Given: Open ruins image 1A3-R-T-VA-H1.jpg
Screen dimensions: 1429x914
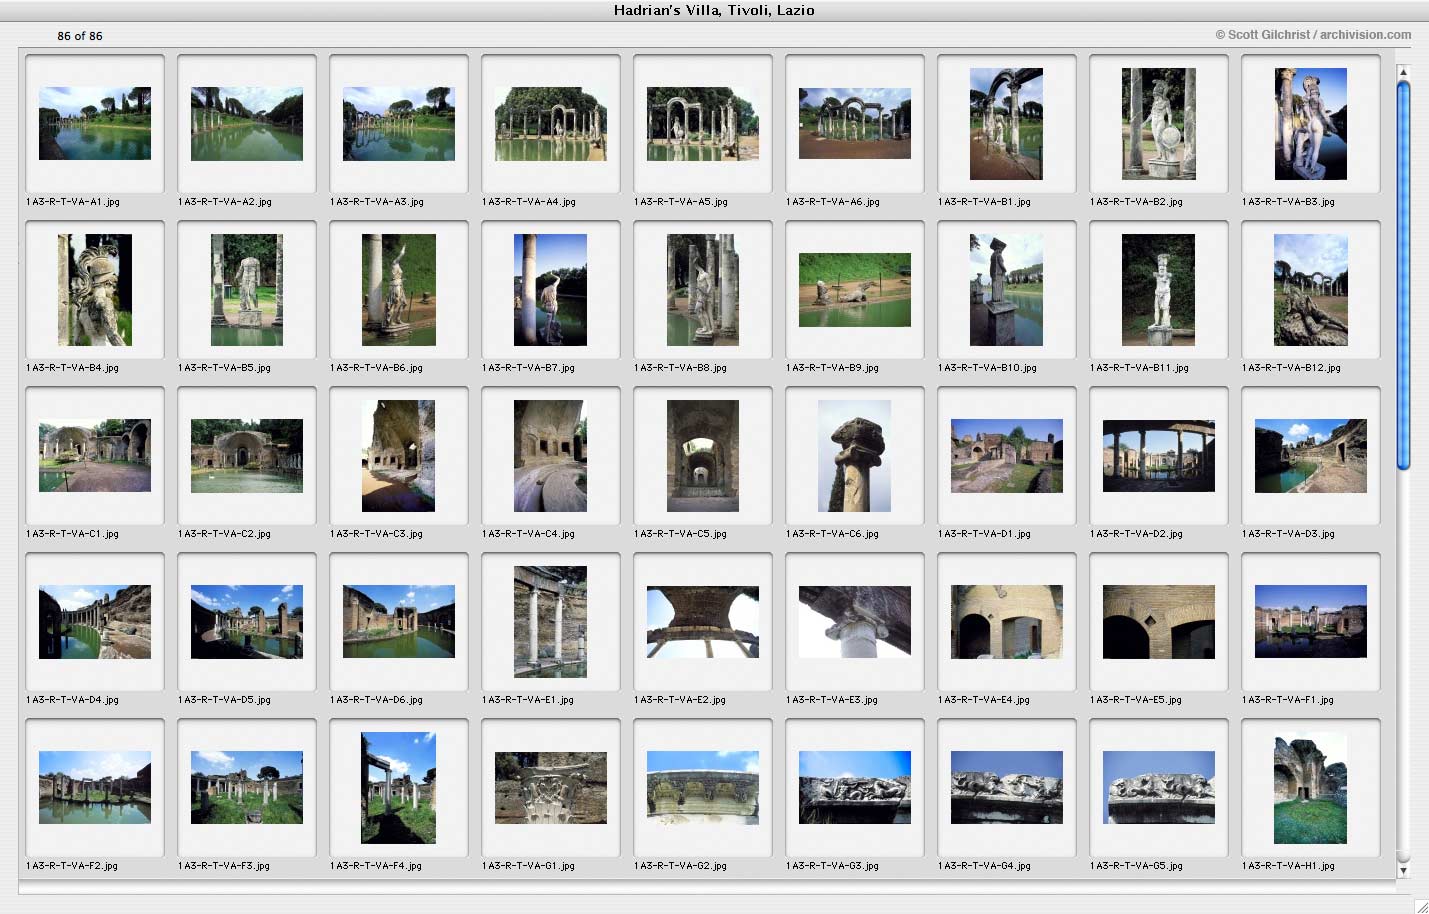Looking at the screenshot, I should [1311, 788].
